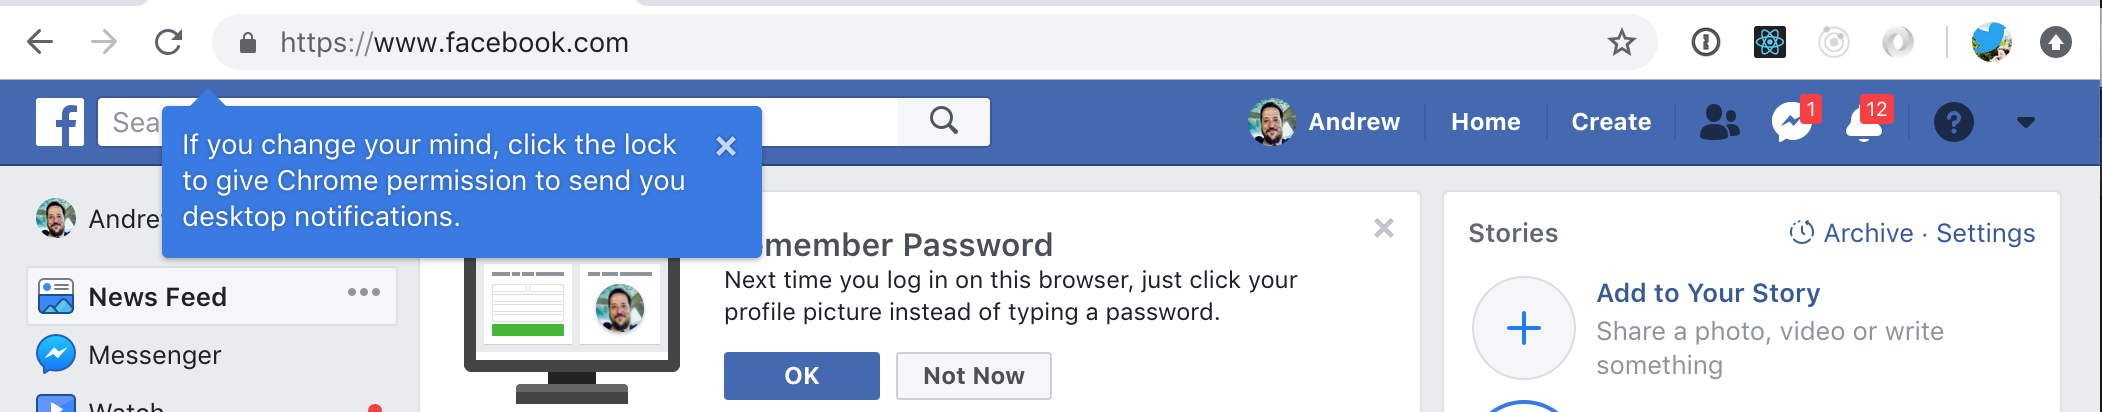Expand the account settings dropdown arrow
2102x412 pixels.
[x=2026, y=122]
